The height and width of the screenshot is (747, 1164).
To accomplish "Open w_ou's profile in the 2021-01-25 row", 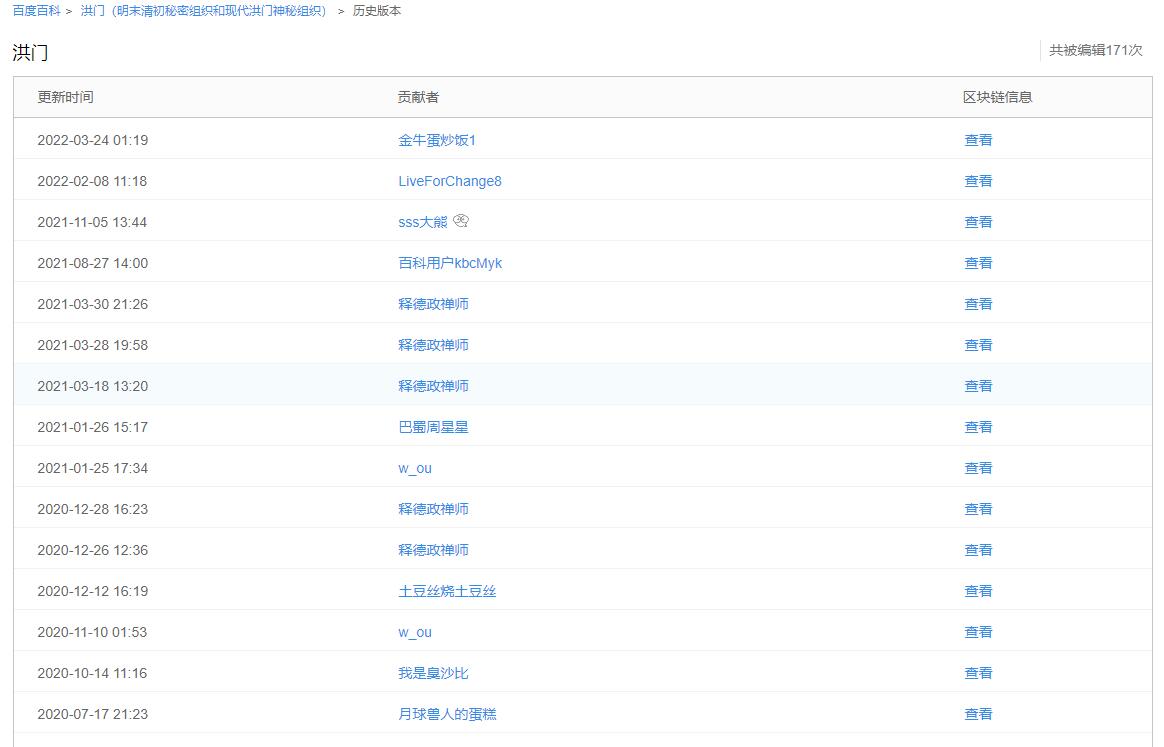I will click(413, 467).
